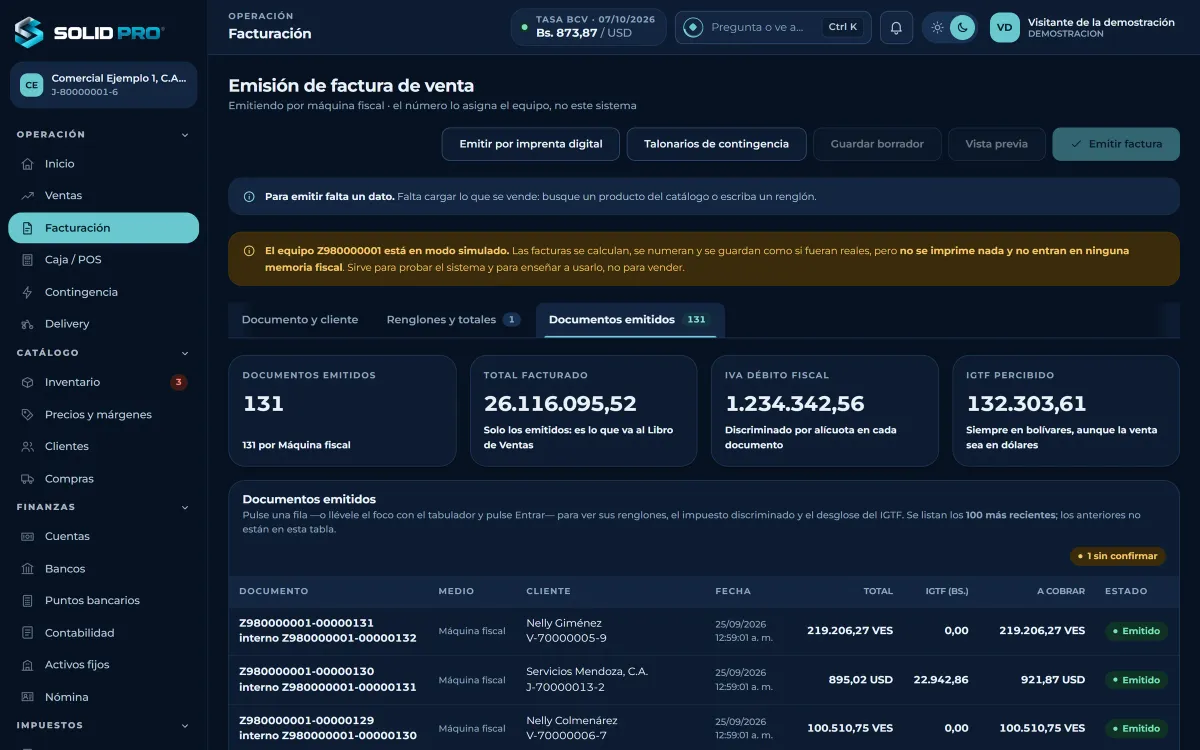
Task: Click document Z980000001-00000129
Action: [x=306, y=721]
